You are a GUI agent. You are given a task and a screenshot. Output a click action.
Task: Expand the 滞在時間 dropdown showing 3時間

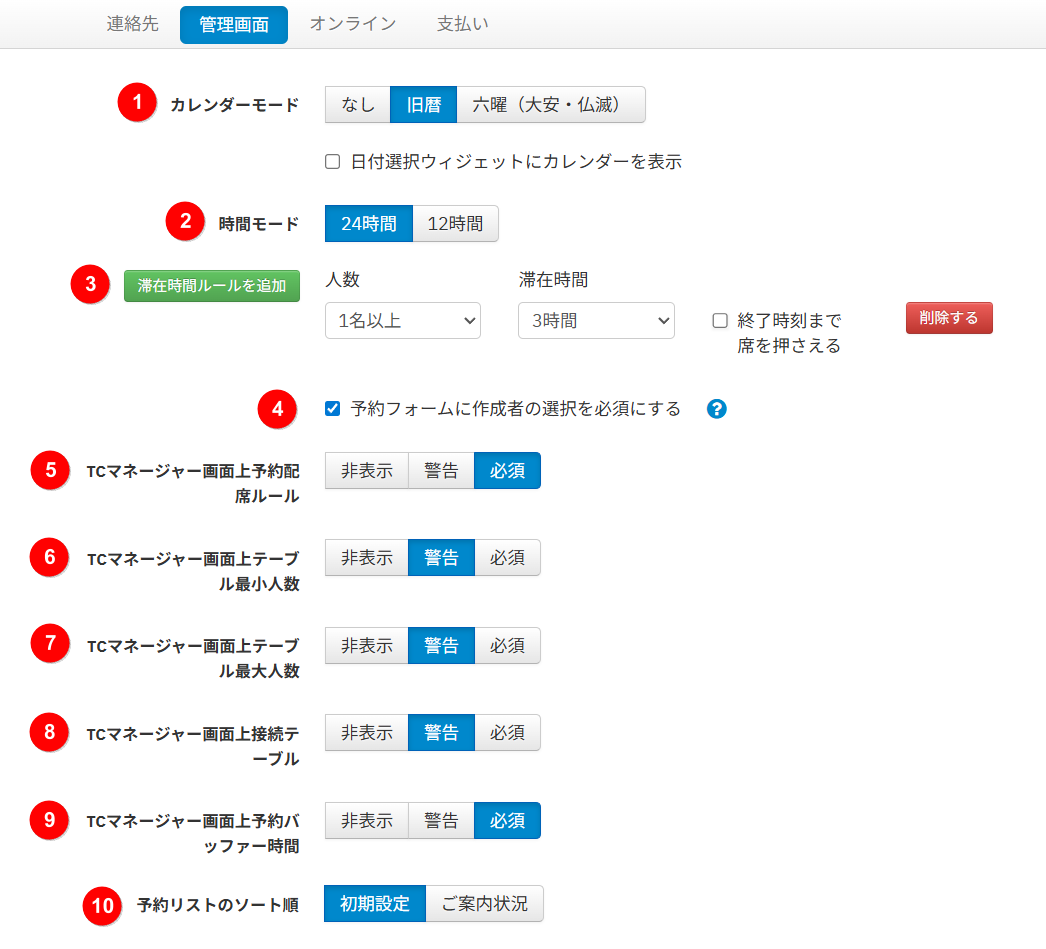tap(596, 321)
